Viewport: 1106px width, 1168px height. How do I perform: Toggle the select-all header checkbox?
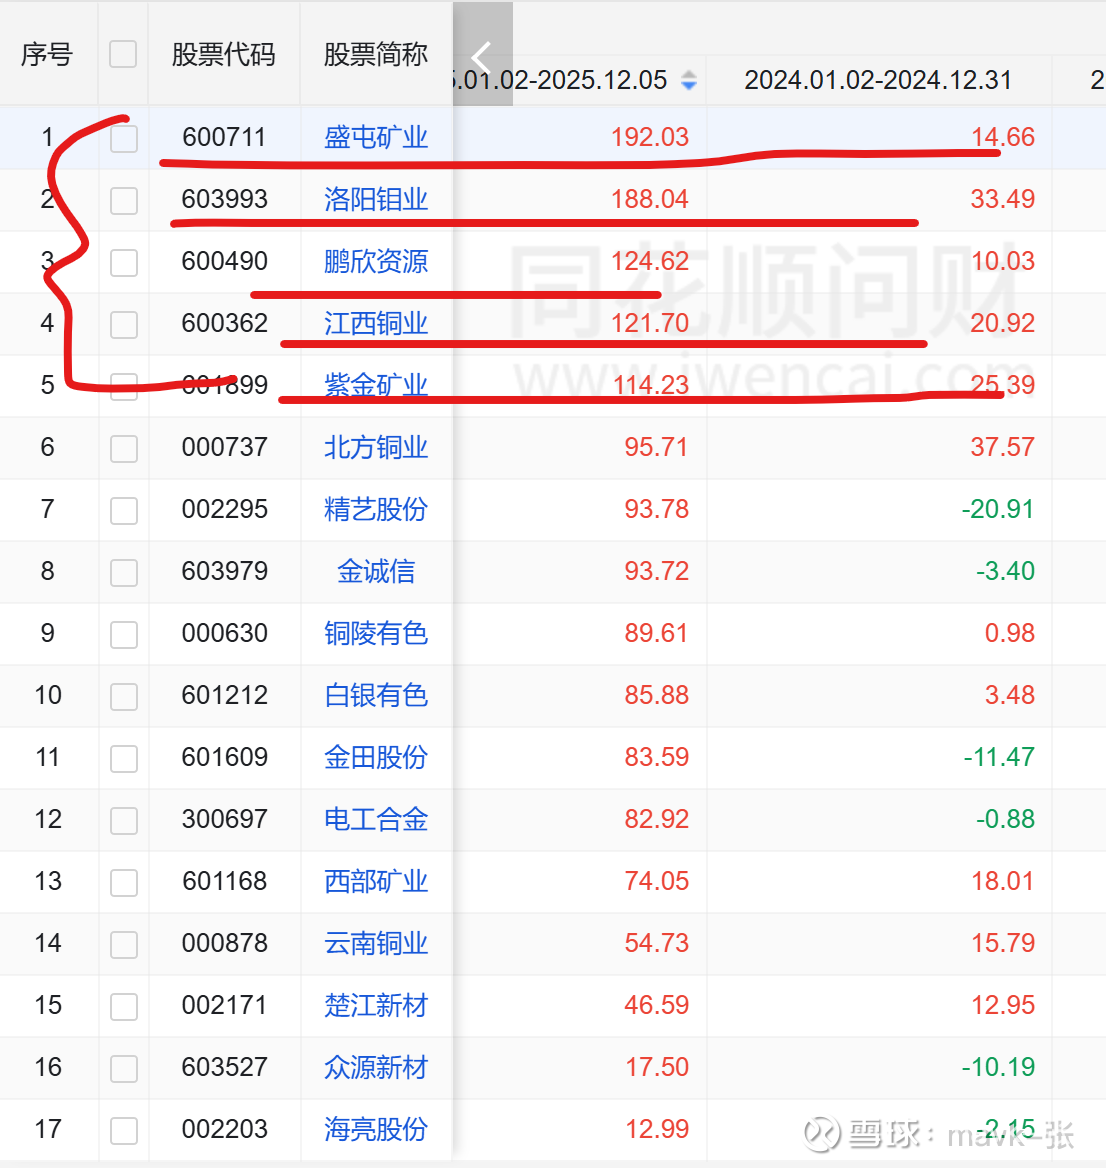click(123, 54)
